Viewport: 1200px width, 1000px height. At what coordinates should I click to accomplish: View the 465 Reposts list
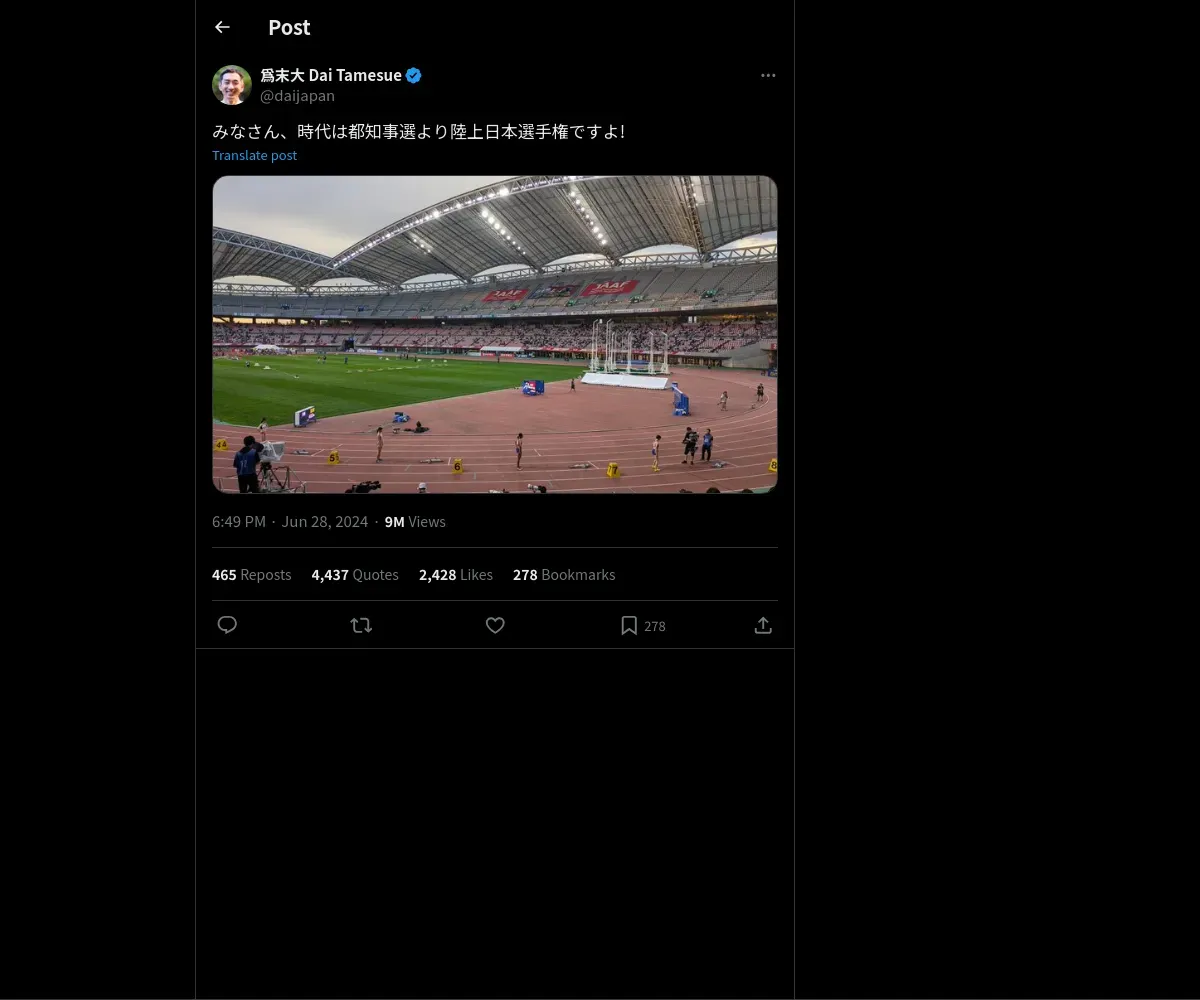click(251, 575)
